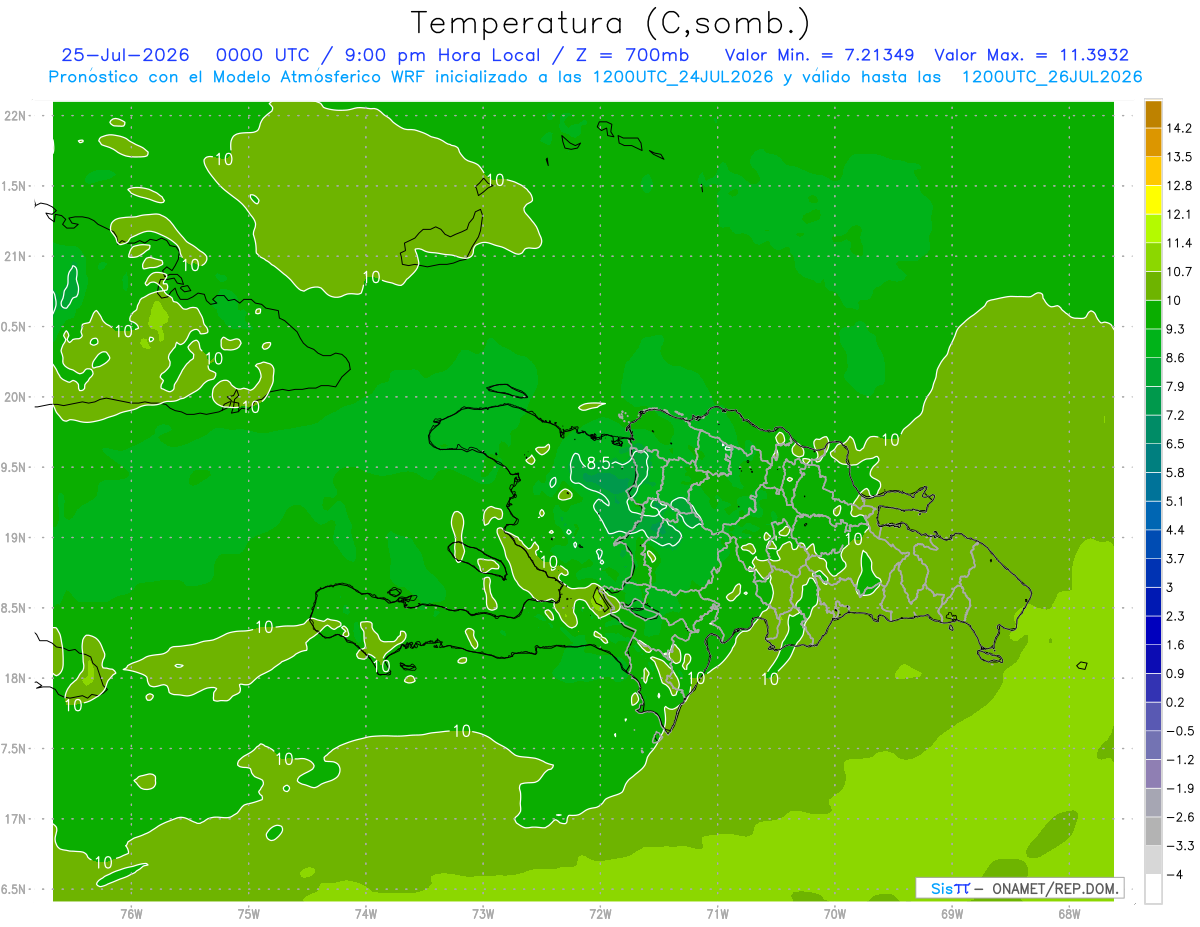Click the "Valor Min. = 7.21349" readout

pos(819,55)
